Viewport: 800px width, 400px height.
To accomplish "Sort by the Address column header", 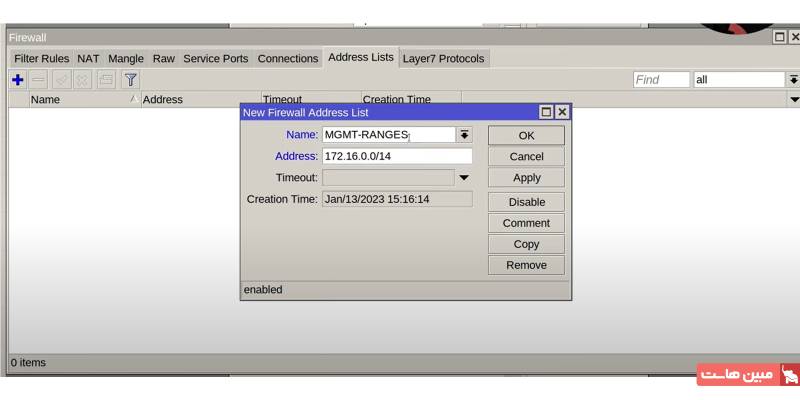I will 201,99.
